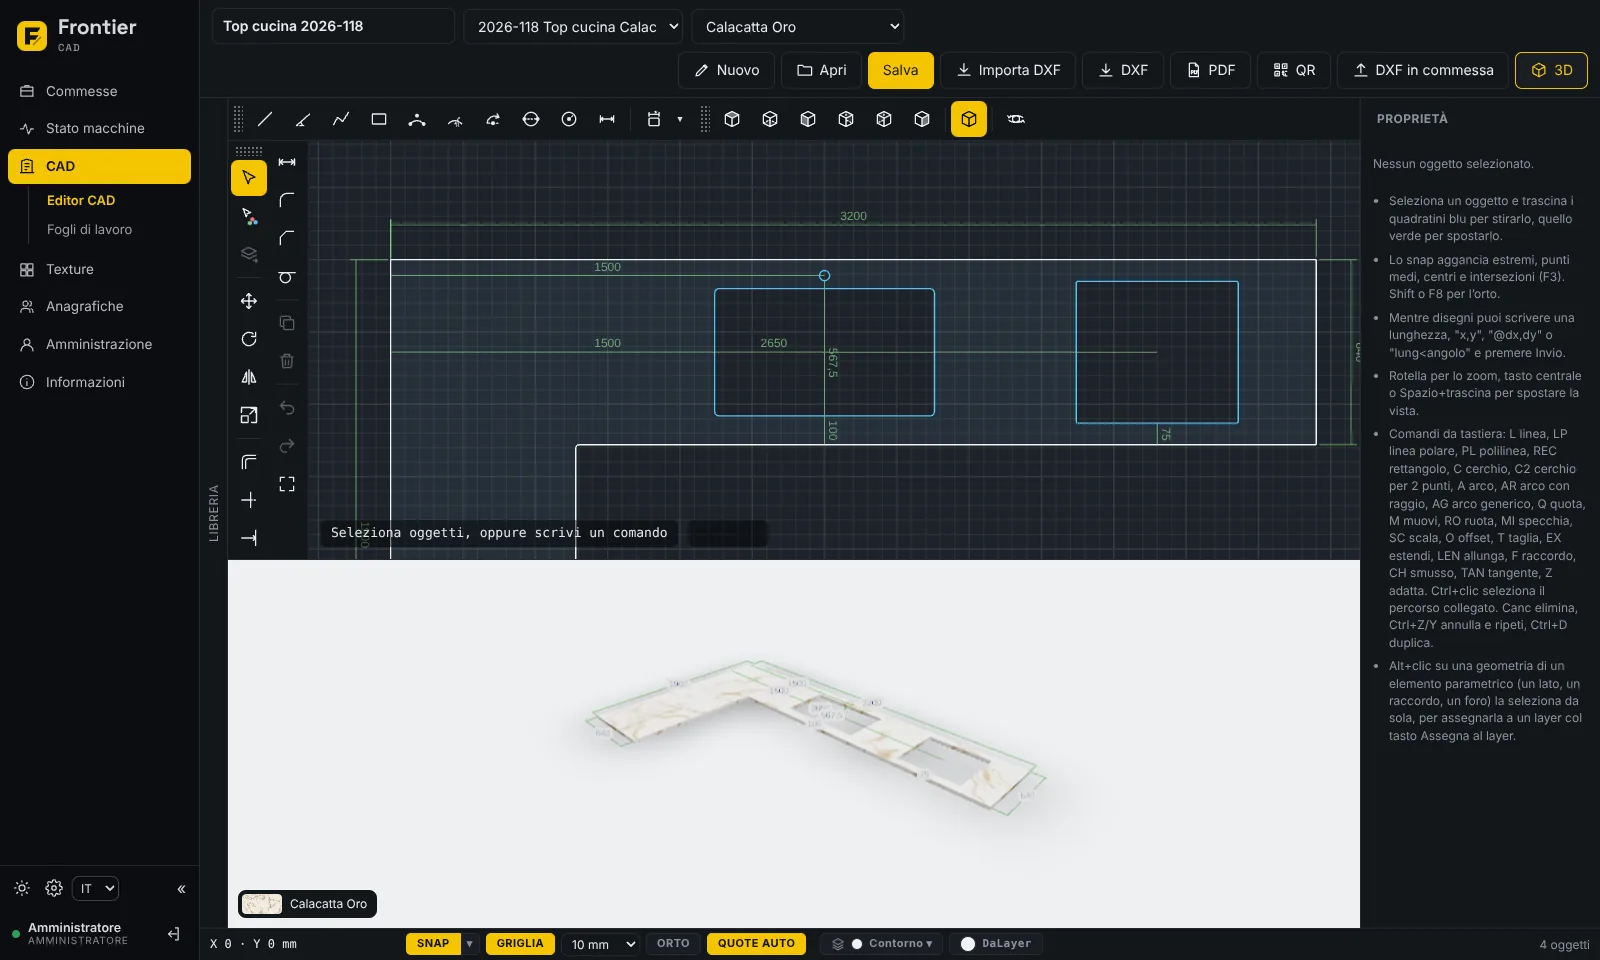Image resolution: width=1600 pixels, height=960 pixels.
Task: Toggle SNAP mode in status bar
Action: (433, 943)
